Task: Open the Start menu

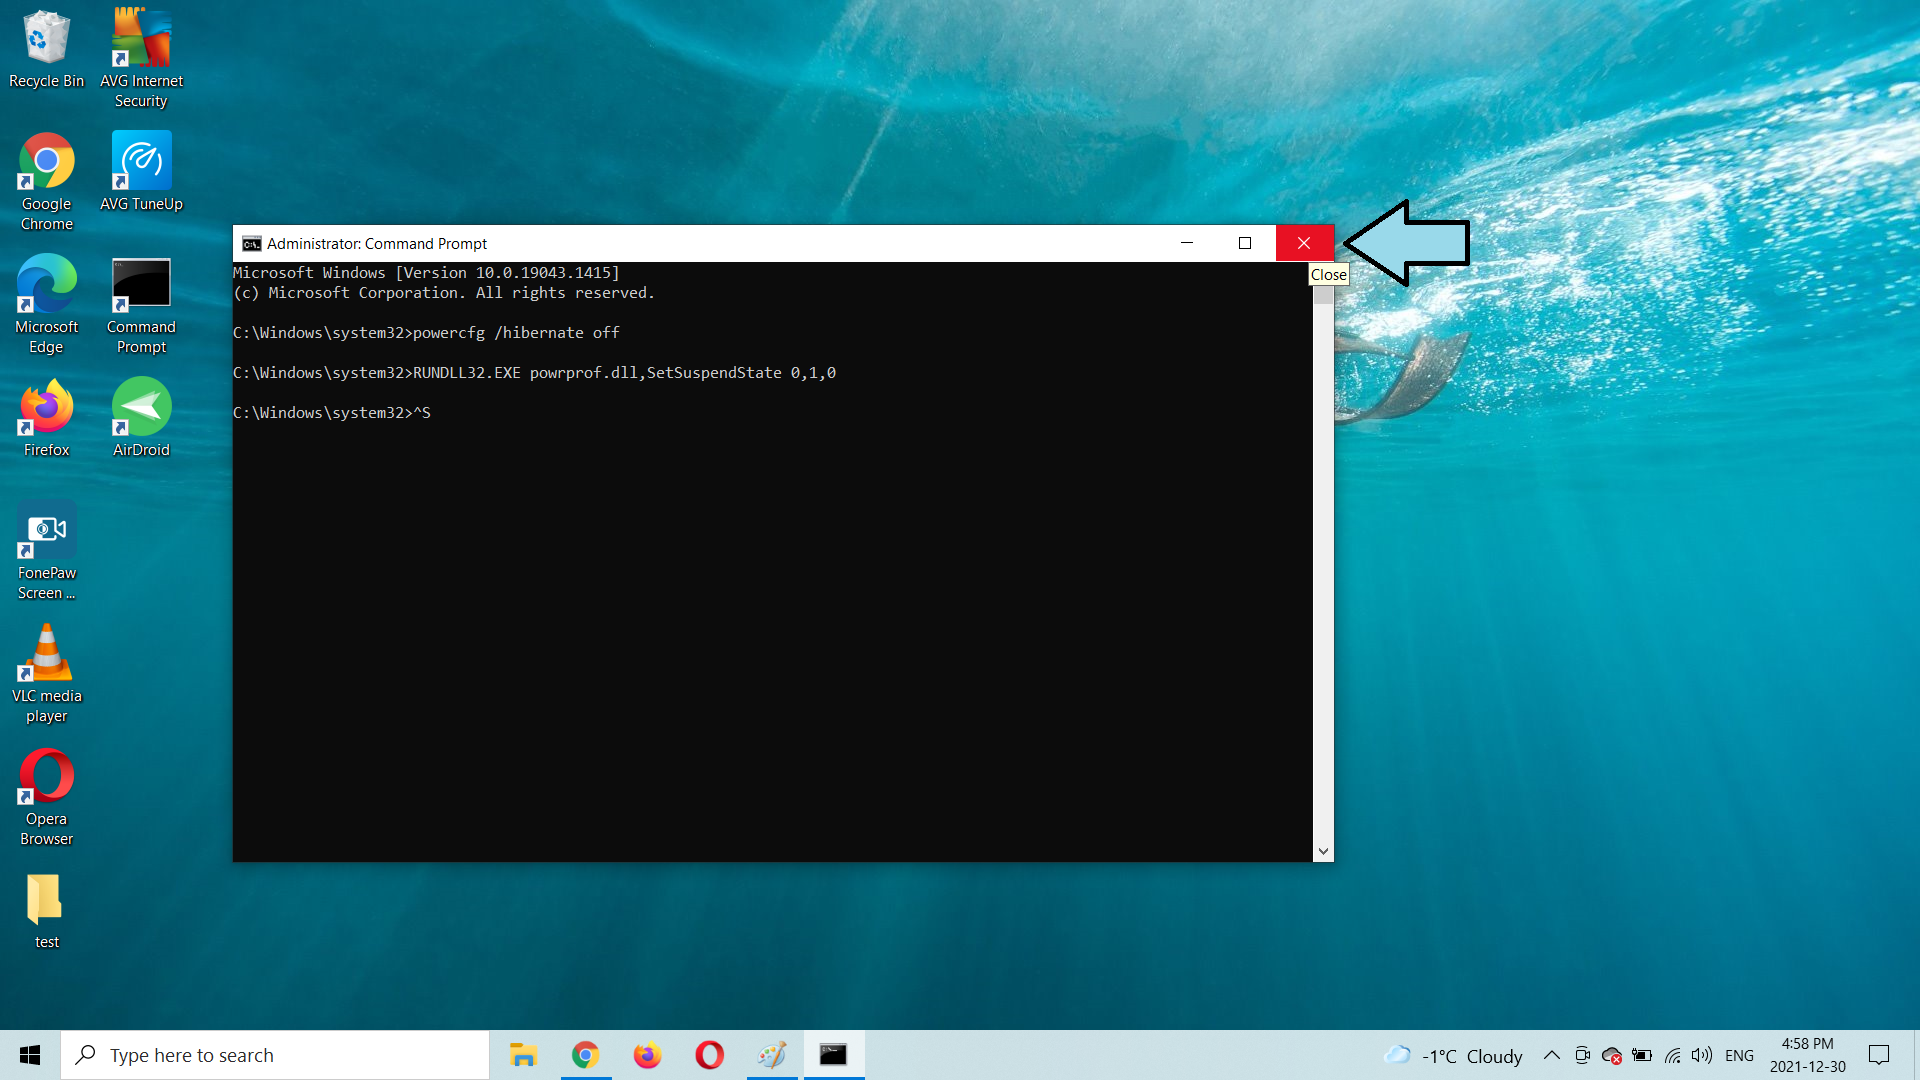Action: pyautogui.click(x=26, y=1055)
